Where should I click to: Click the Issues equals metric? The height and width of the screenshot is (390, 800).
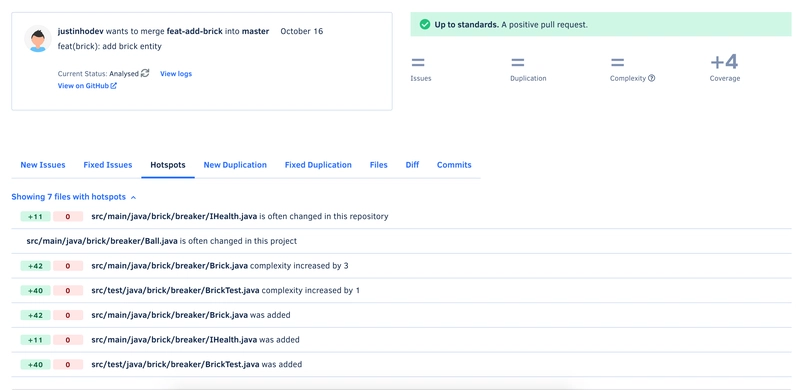click(420, 69)
